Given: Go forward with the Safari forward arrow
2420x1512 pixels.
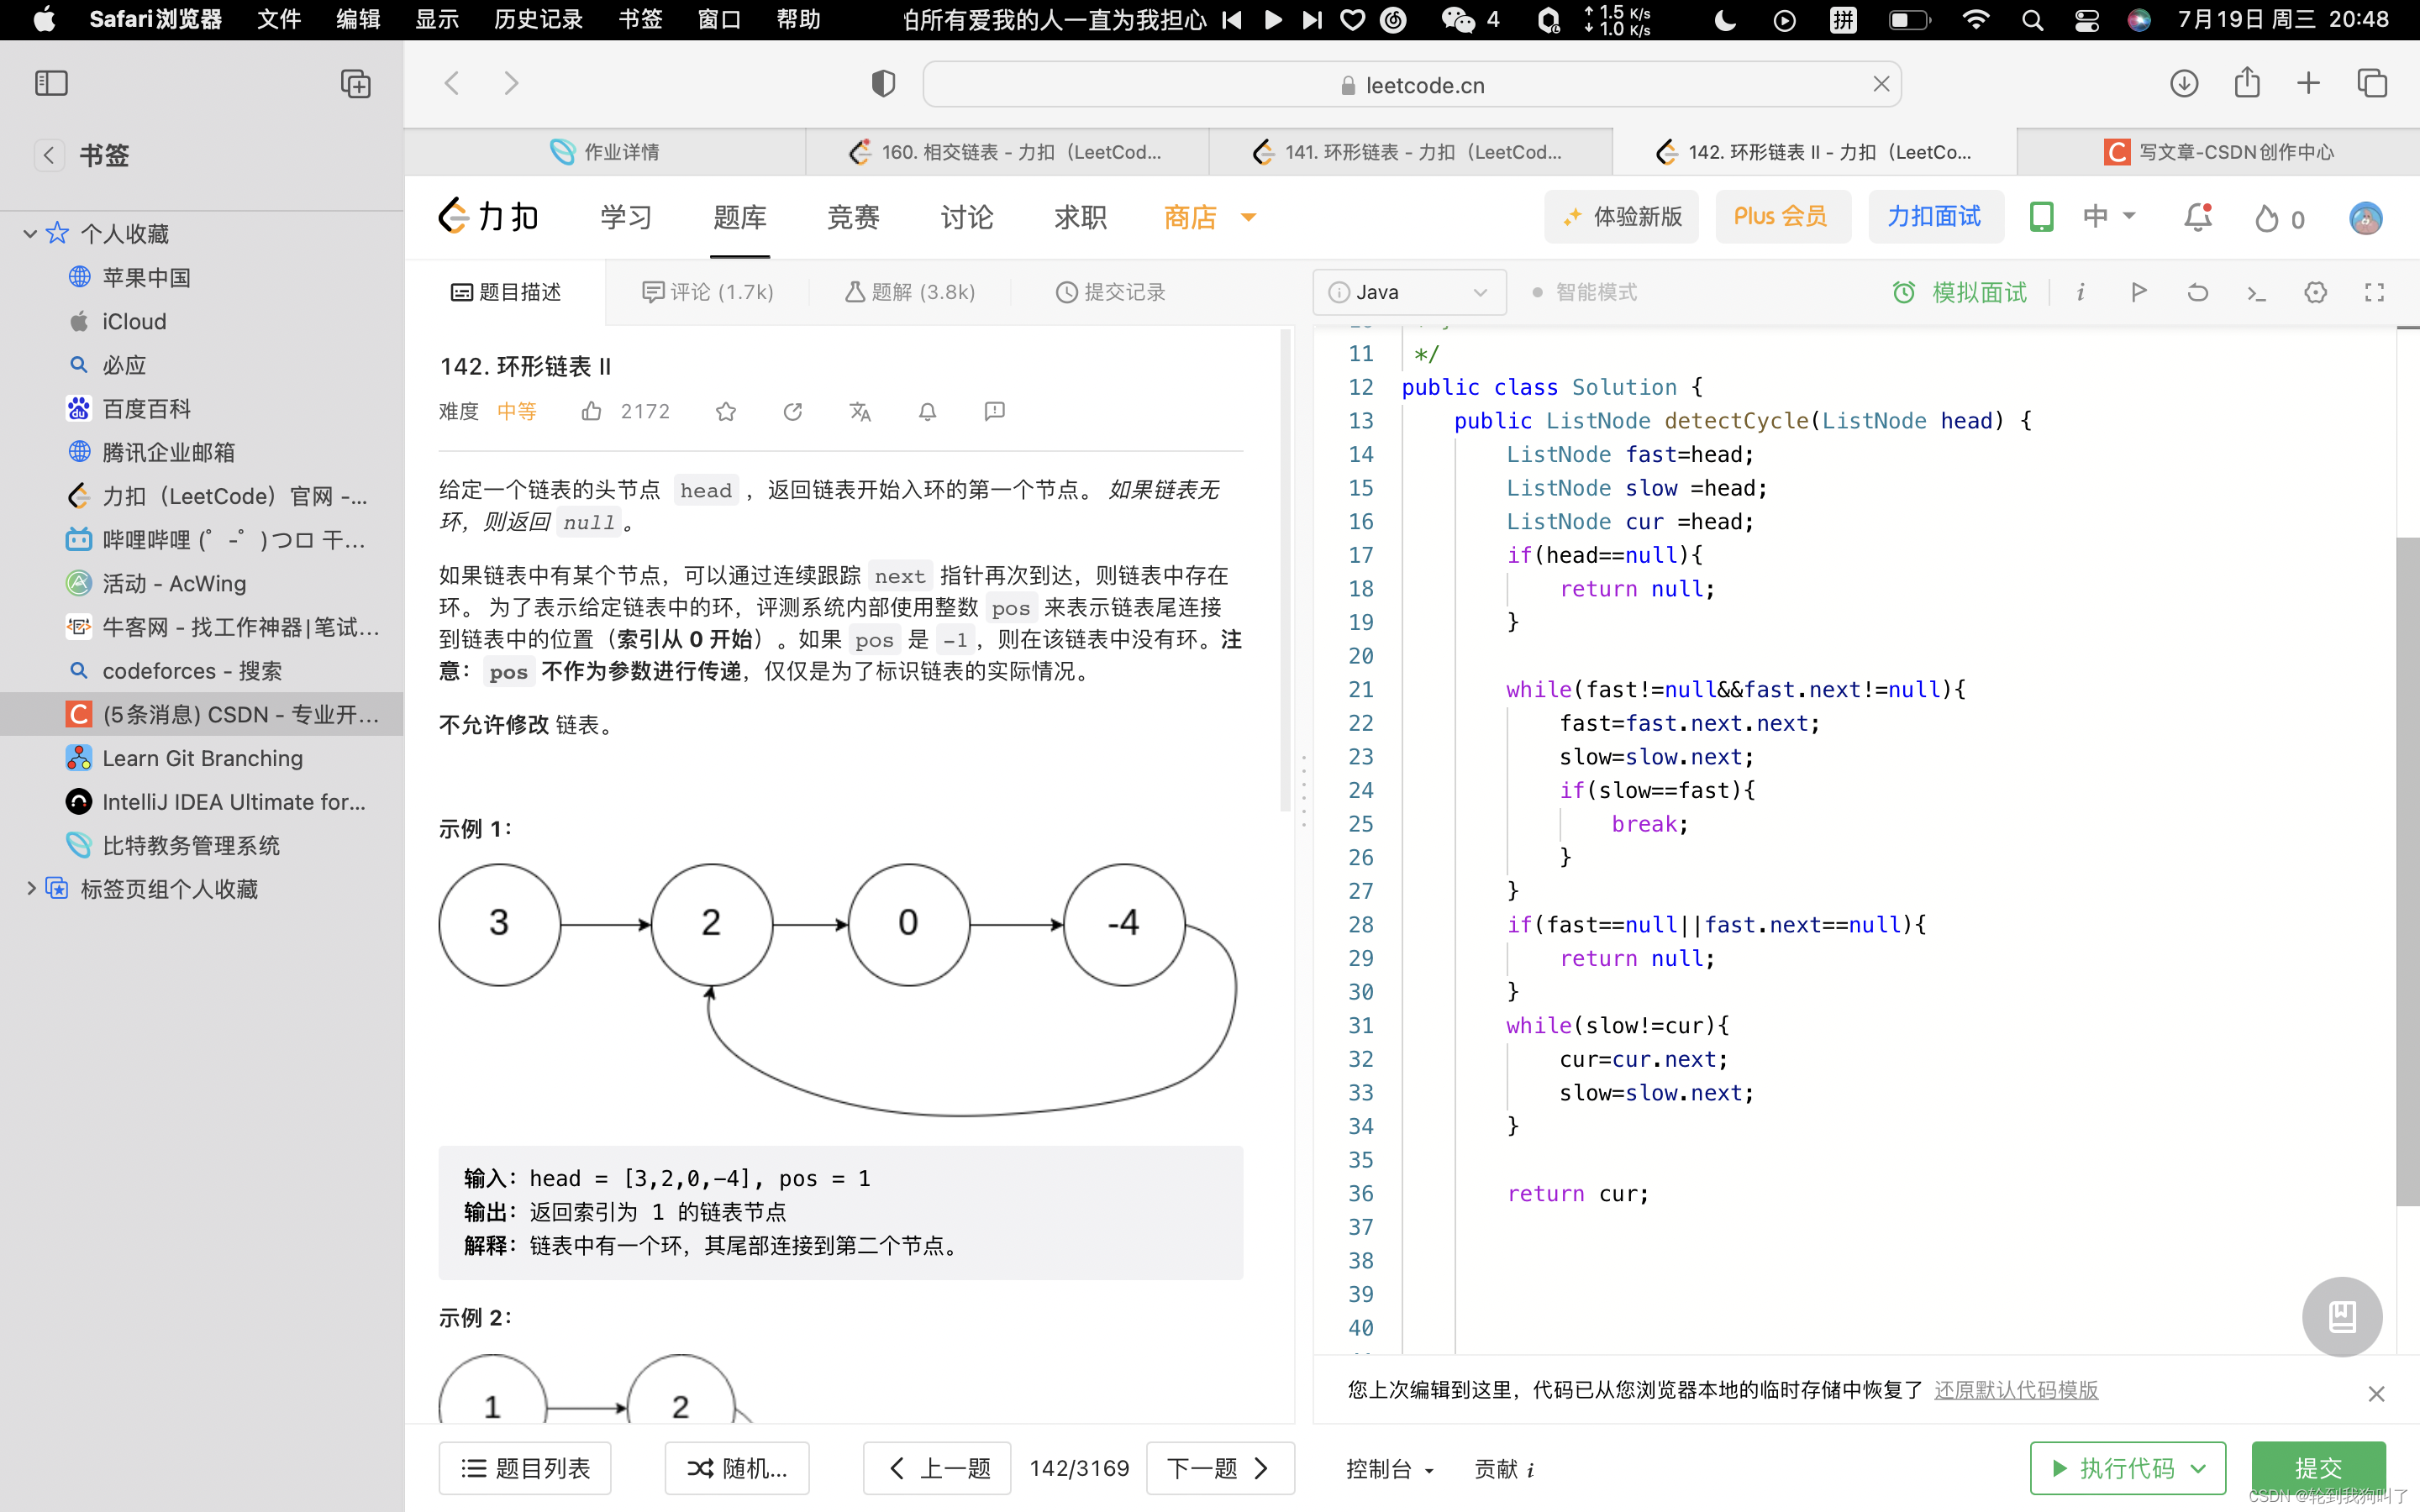Looking at the screenshot, I should click(511, 84).
